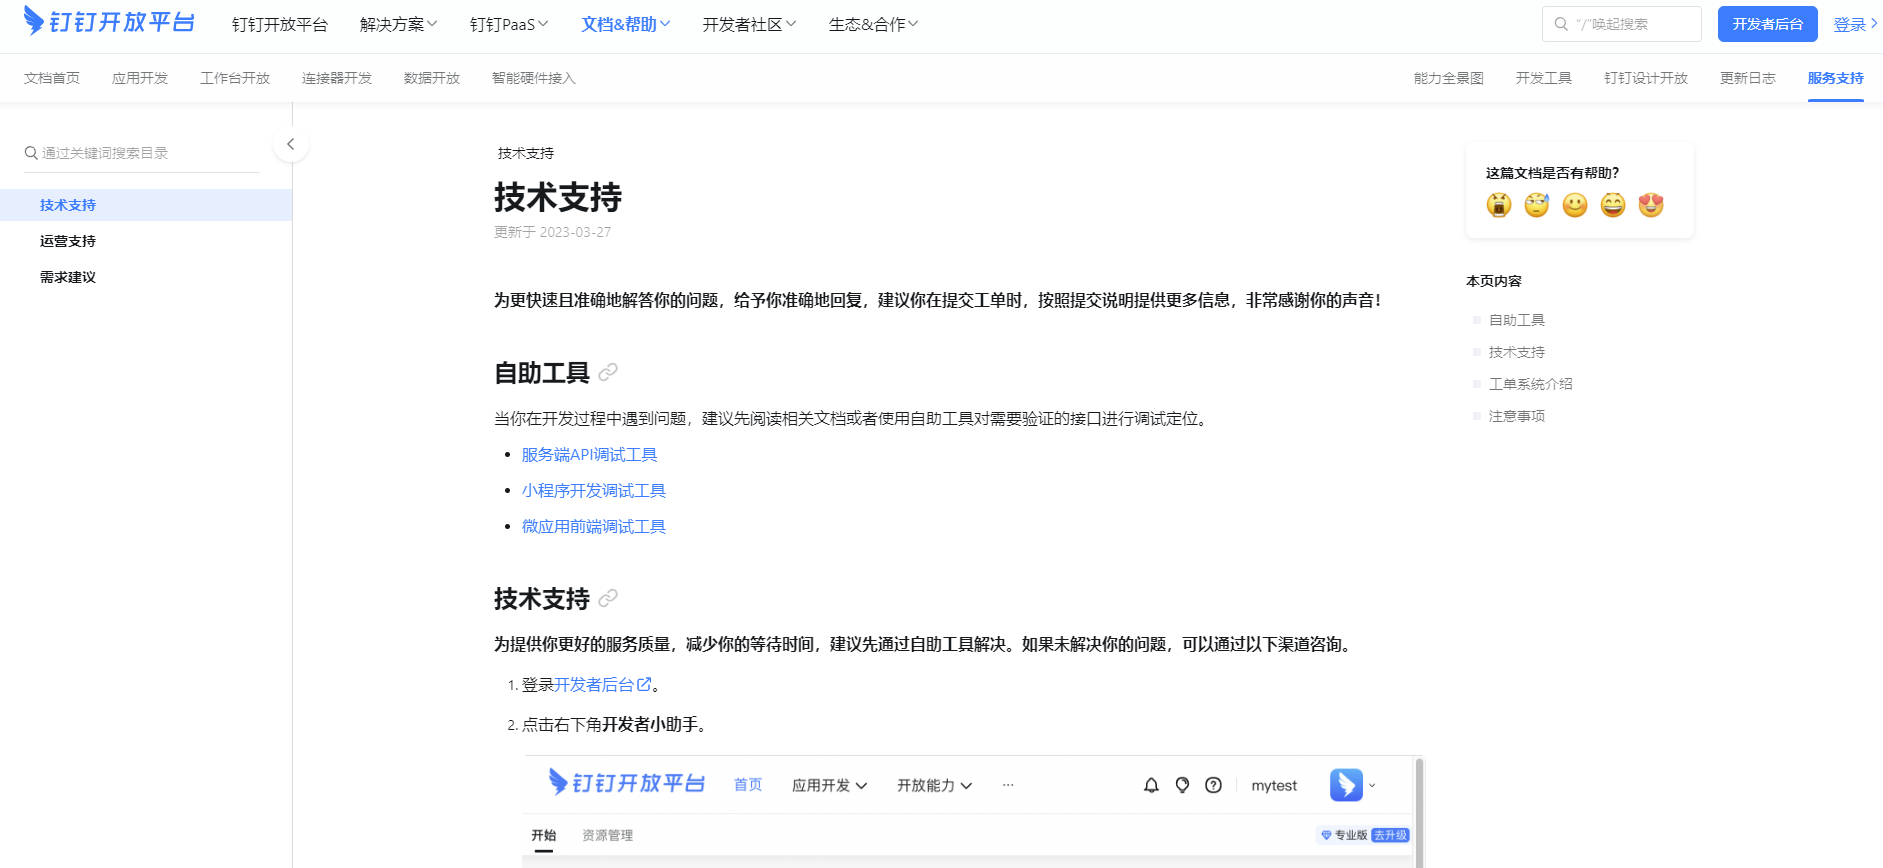1883x868 pixels.
Task: Open the 能力全景图 tab
Action: point(1449,78)
